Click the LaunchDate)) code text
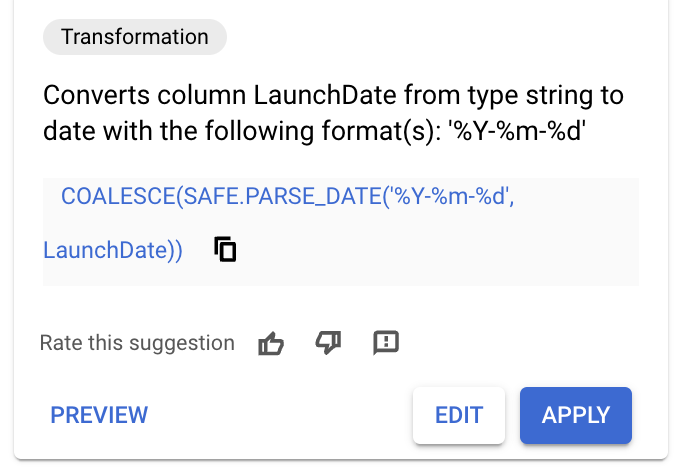686x472 pixels. tap(113, 250)
